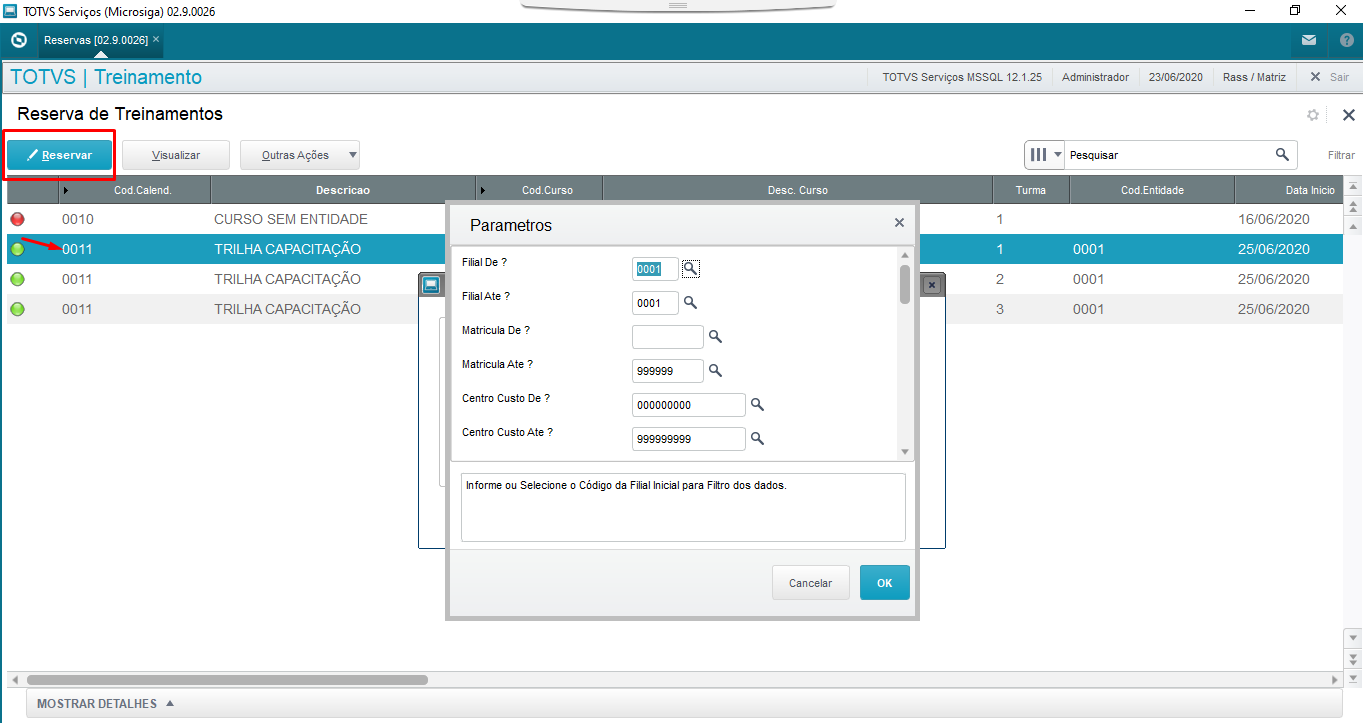1363x723 pixels.
Task: Expand the Outras Ações dropdown
Action: pyautogui.click(x=352, y=155)
